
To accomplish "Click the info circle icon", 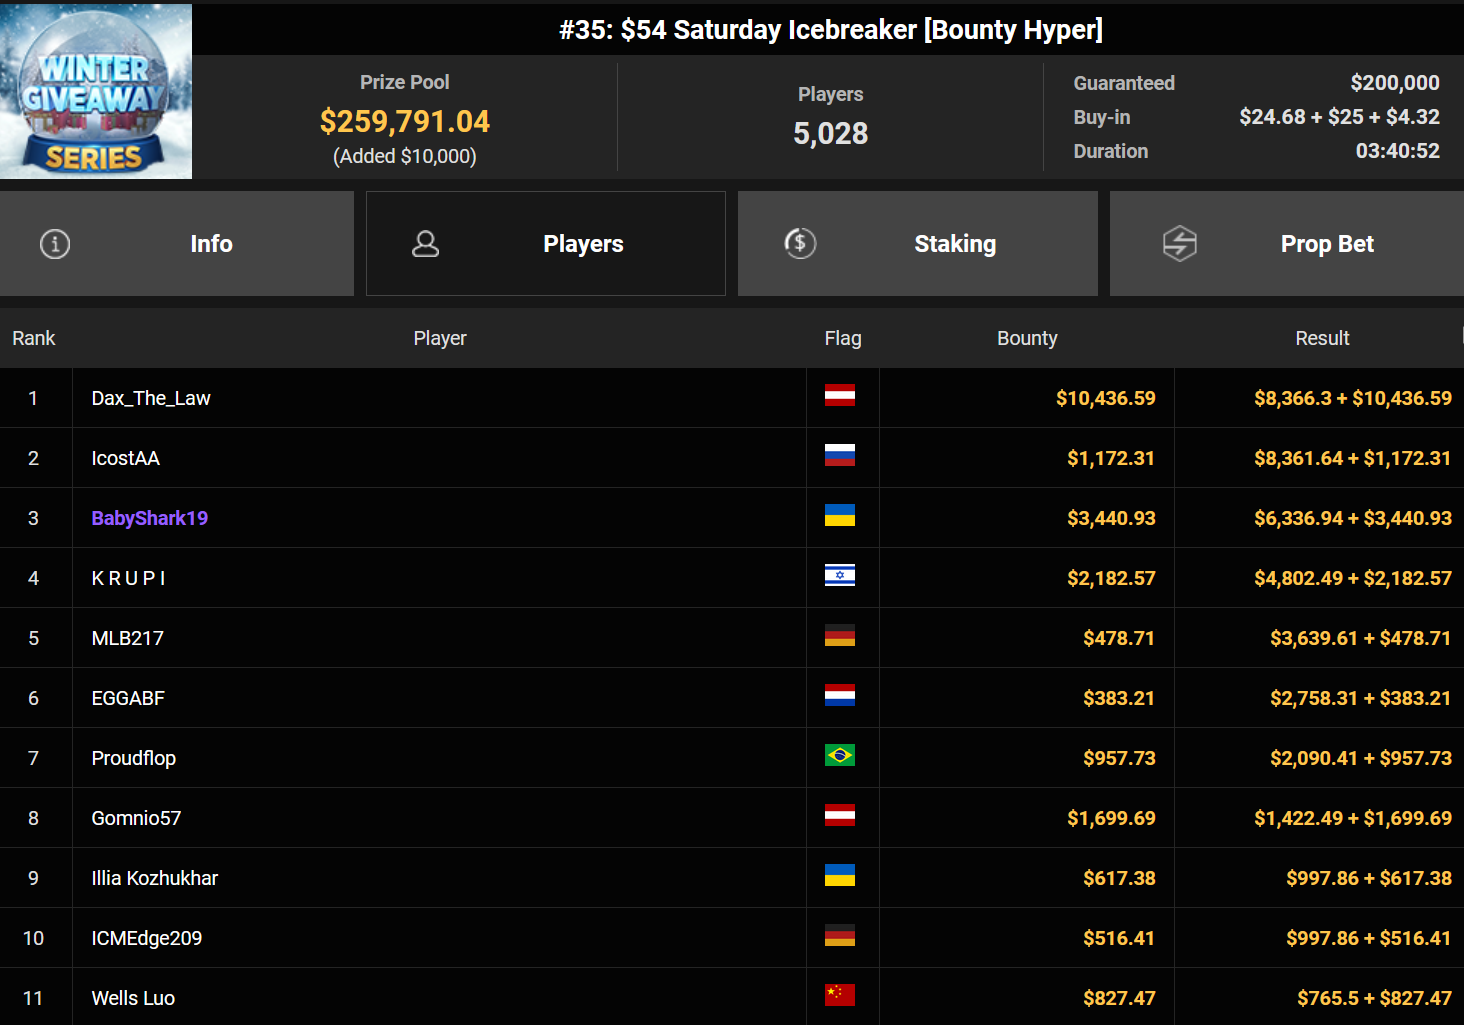I will (x=55, y=244).
